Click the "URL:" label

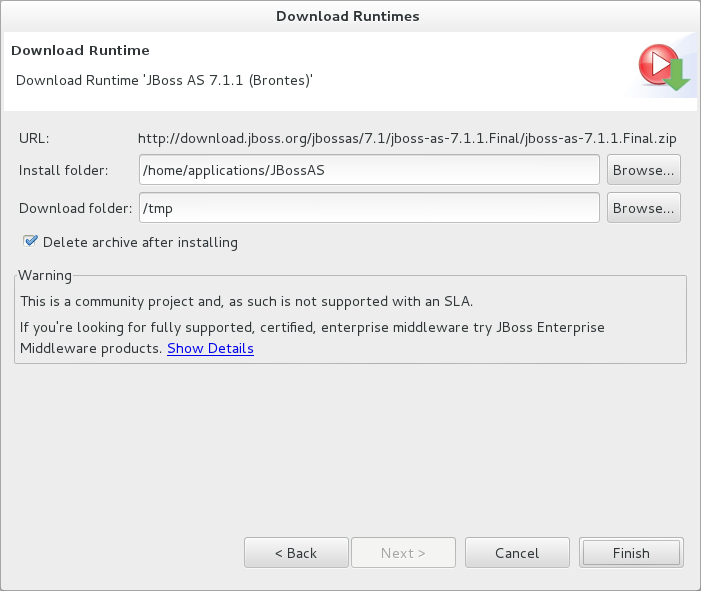34,138
